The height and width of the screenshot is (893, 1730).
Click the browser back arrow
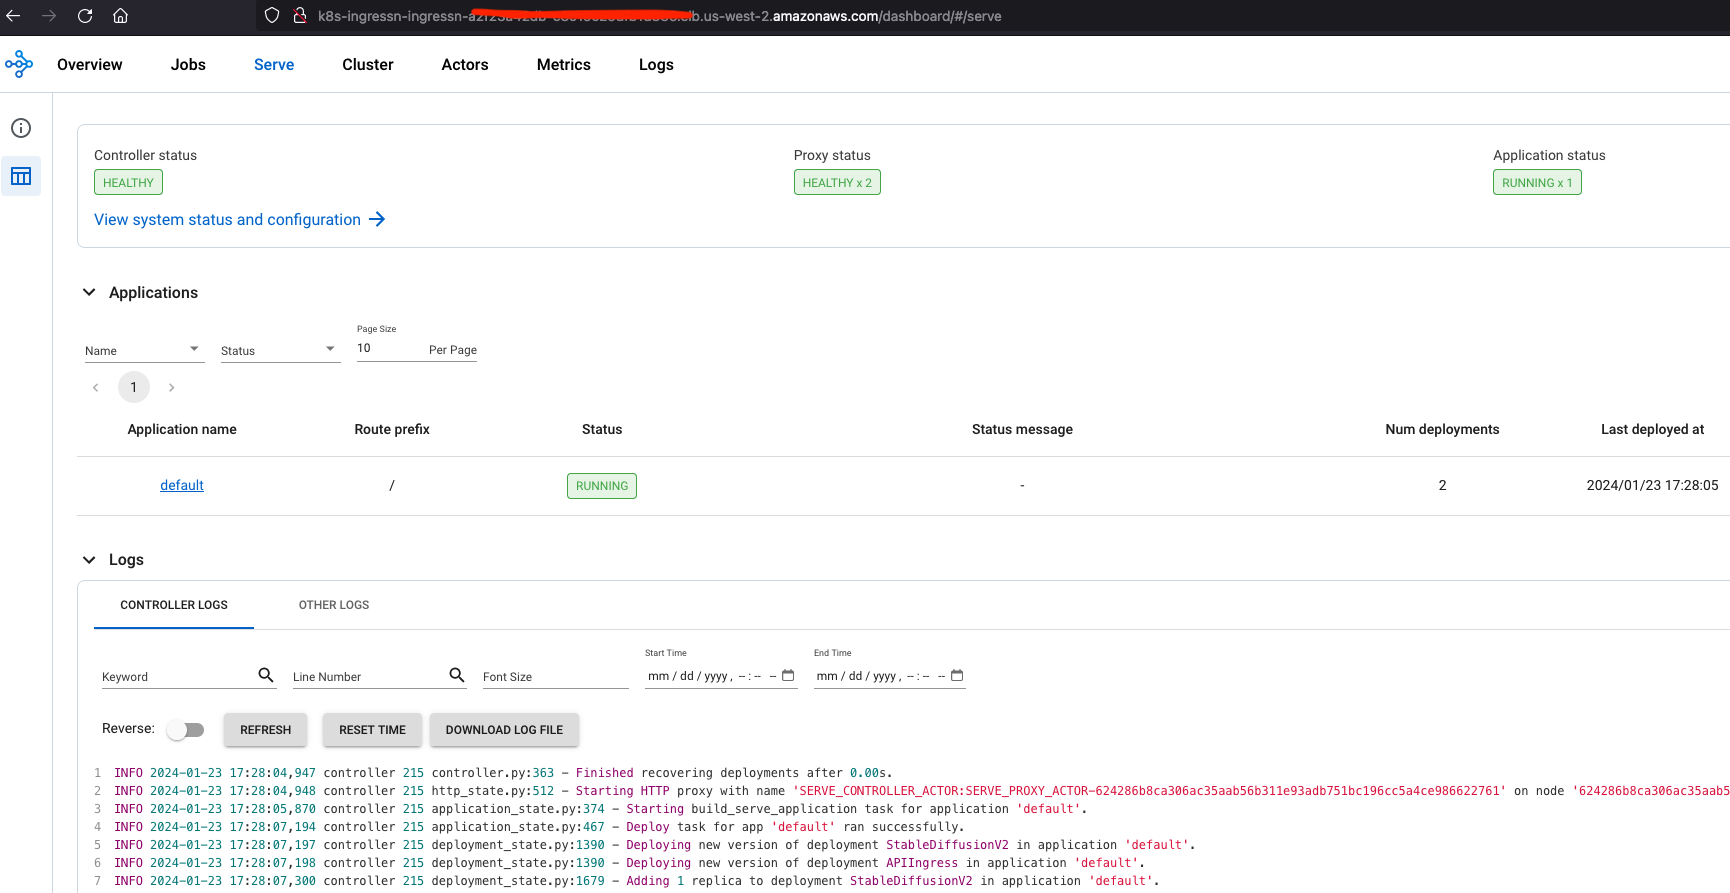[13, 16]
